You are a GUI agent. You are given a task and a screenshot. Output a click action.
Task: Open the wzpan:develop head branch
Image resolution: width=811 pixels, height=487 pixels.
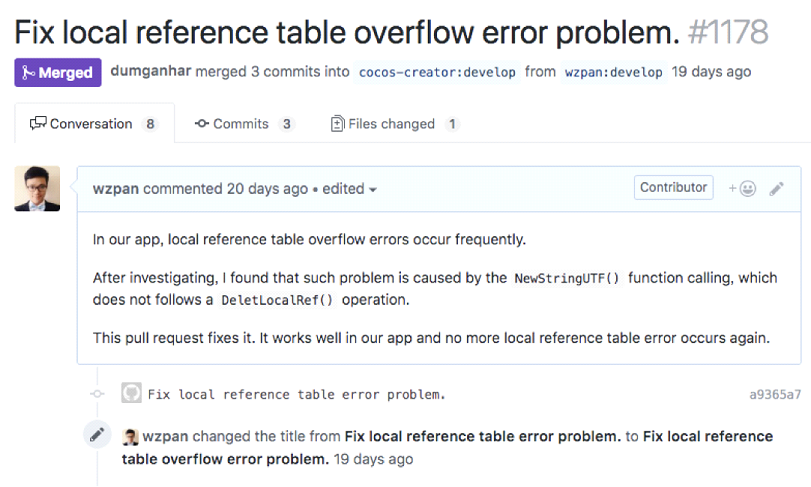coord(613,72)
